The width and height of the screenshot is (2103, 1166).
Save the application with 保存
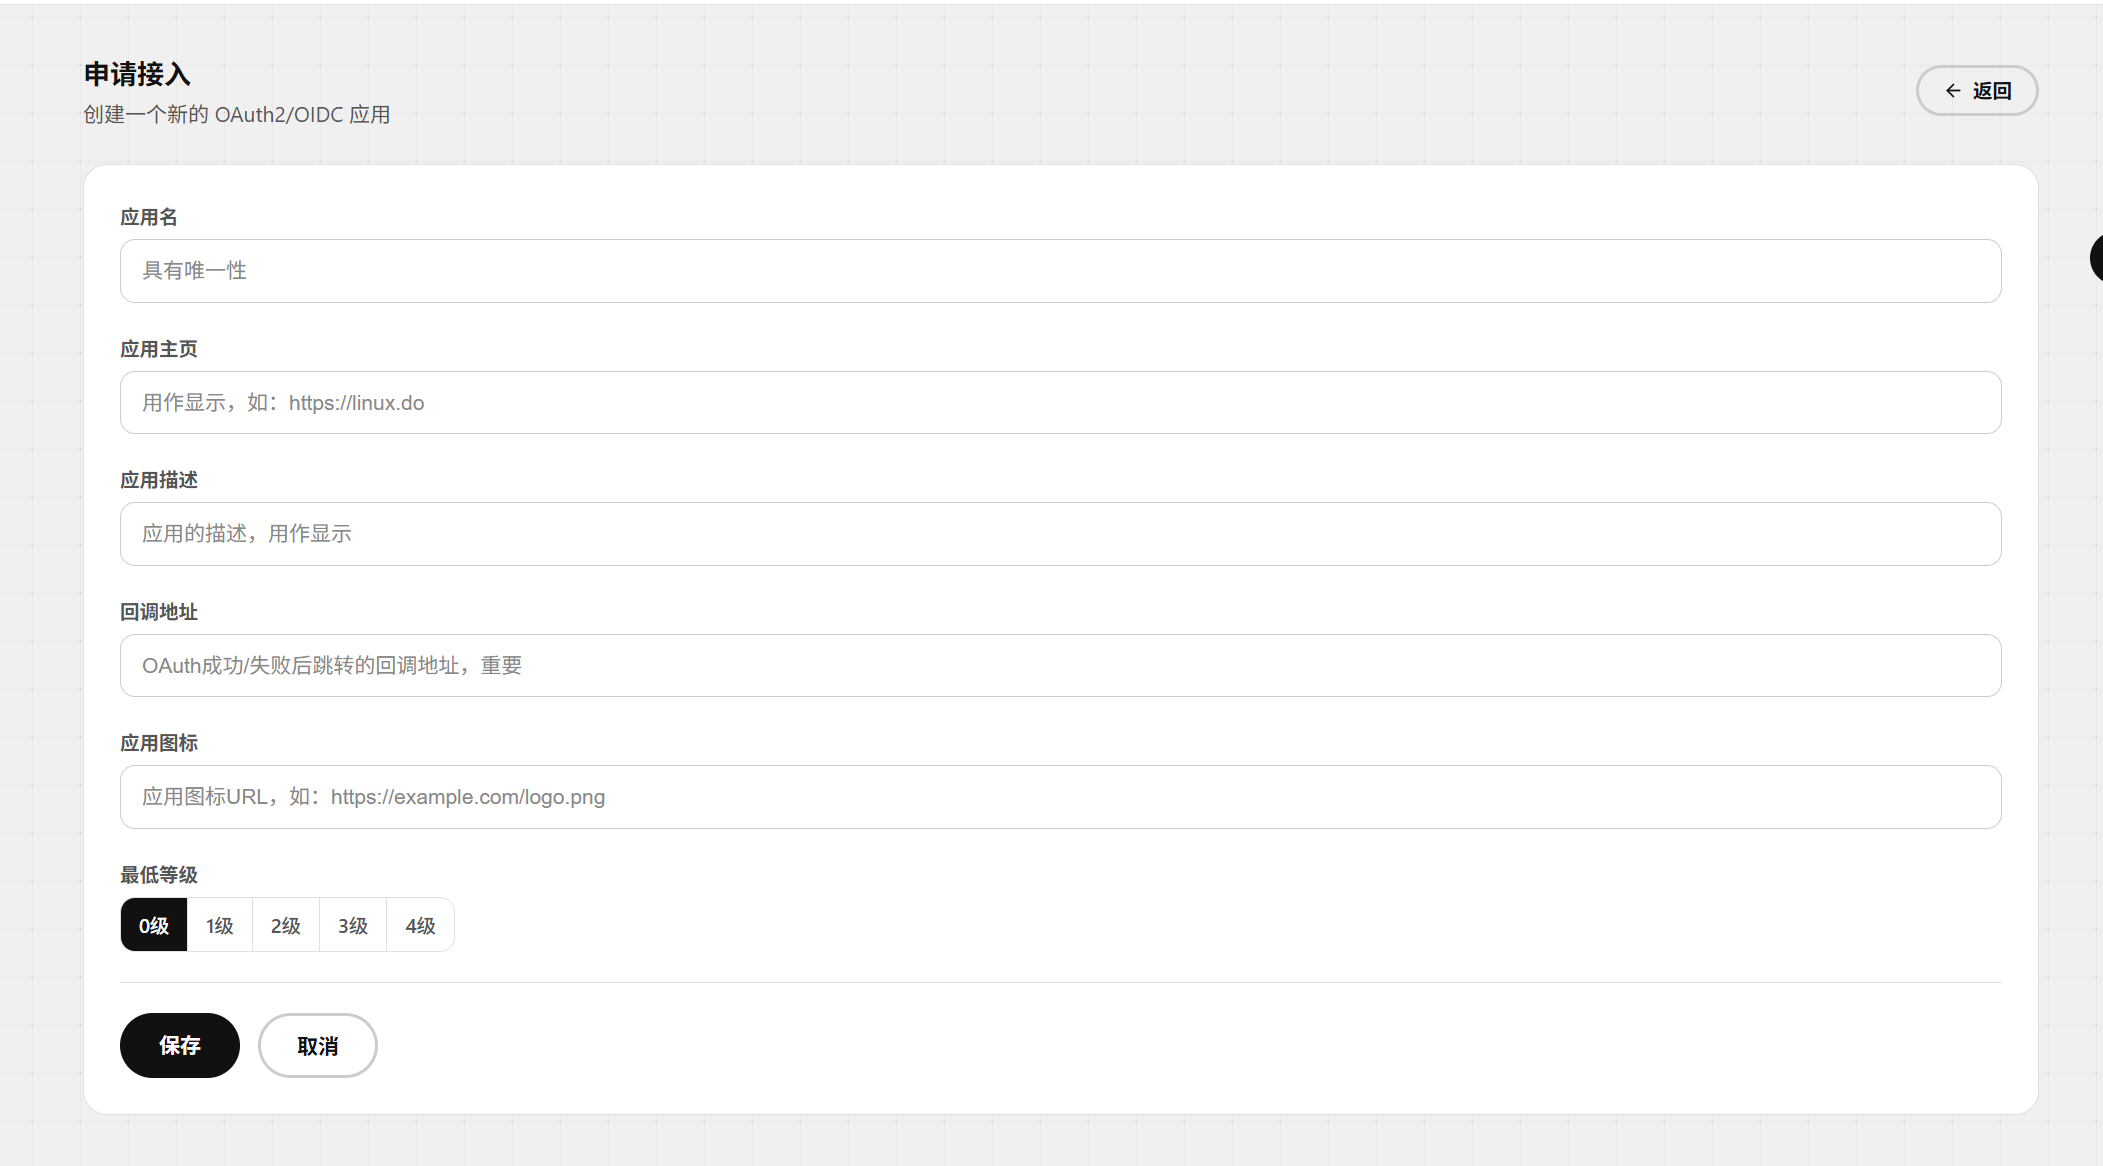(180, 1045)
